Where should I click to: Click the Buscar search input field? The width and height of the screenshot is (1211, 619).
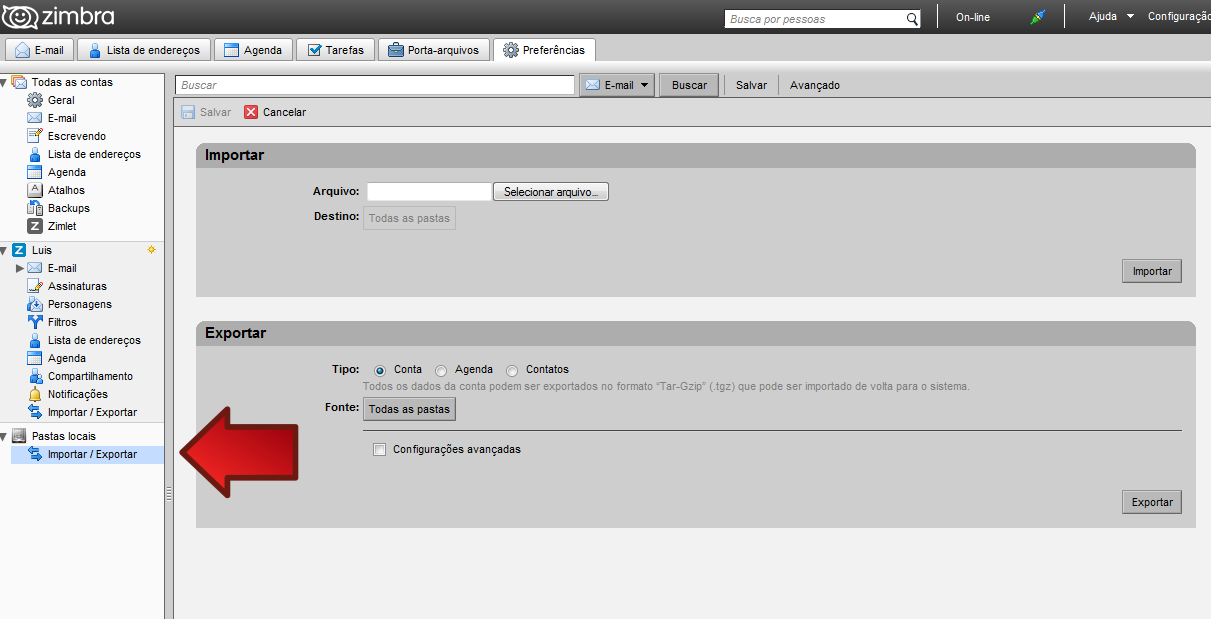375,85
